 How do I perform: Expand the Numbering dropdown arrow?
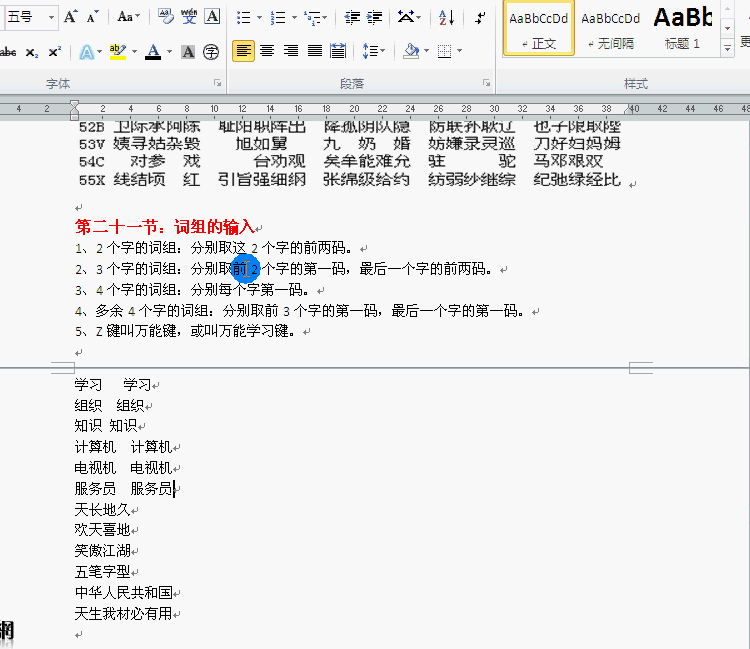tap(294, 18)
